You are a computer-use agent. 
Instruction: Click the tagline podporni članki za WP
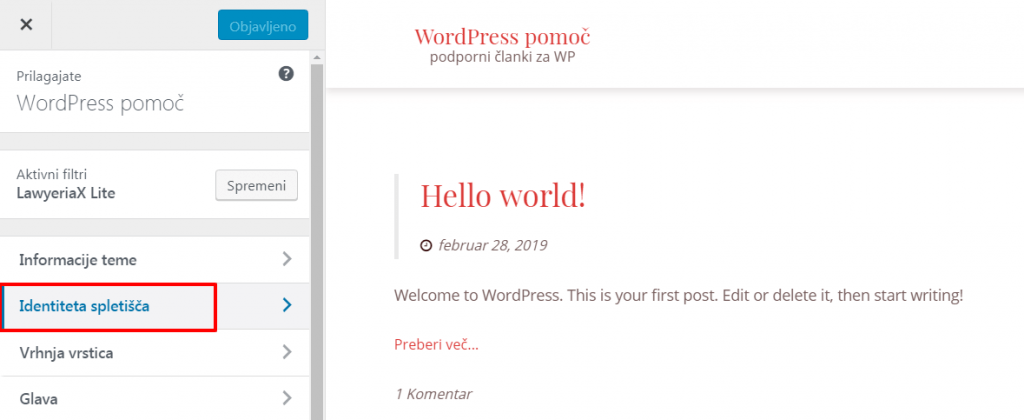(x=502, y=57)
